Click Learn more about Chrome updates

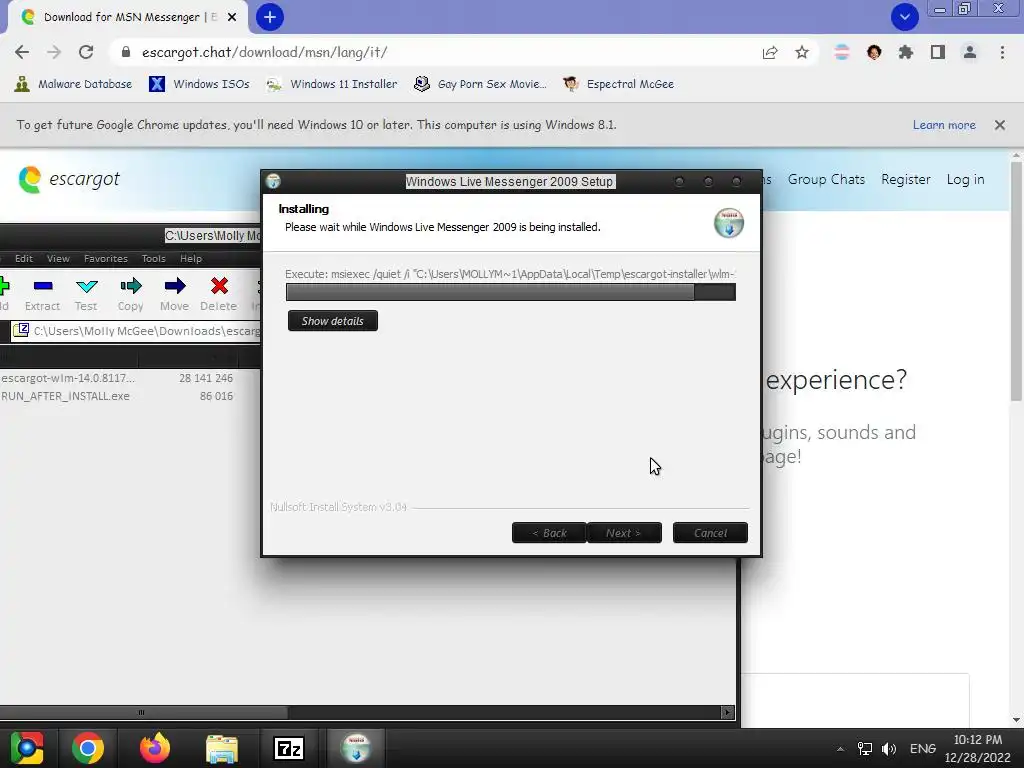[944, 125]
